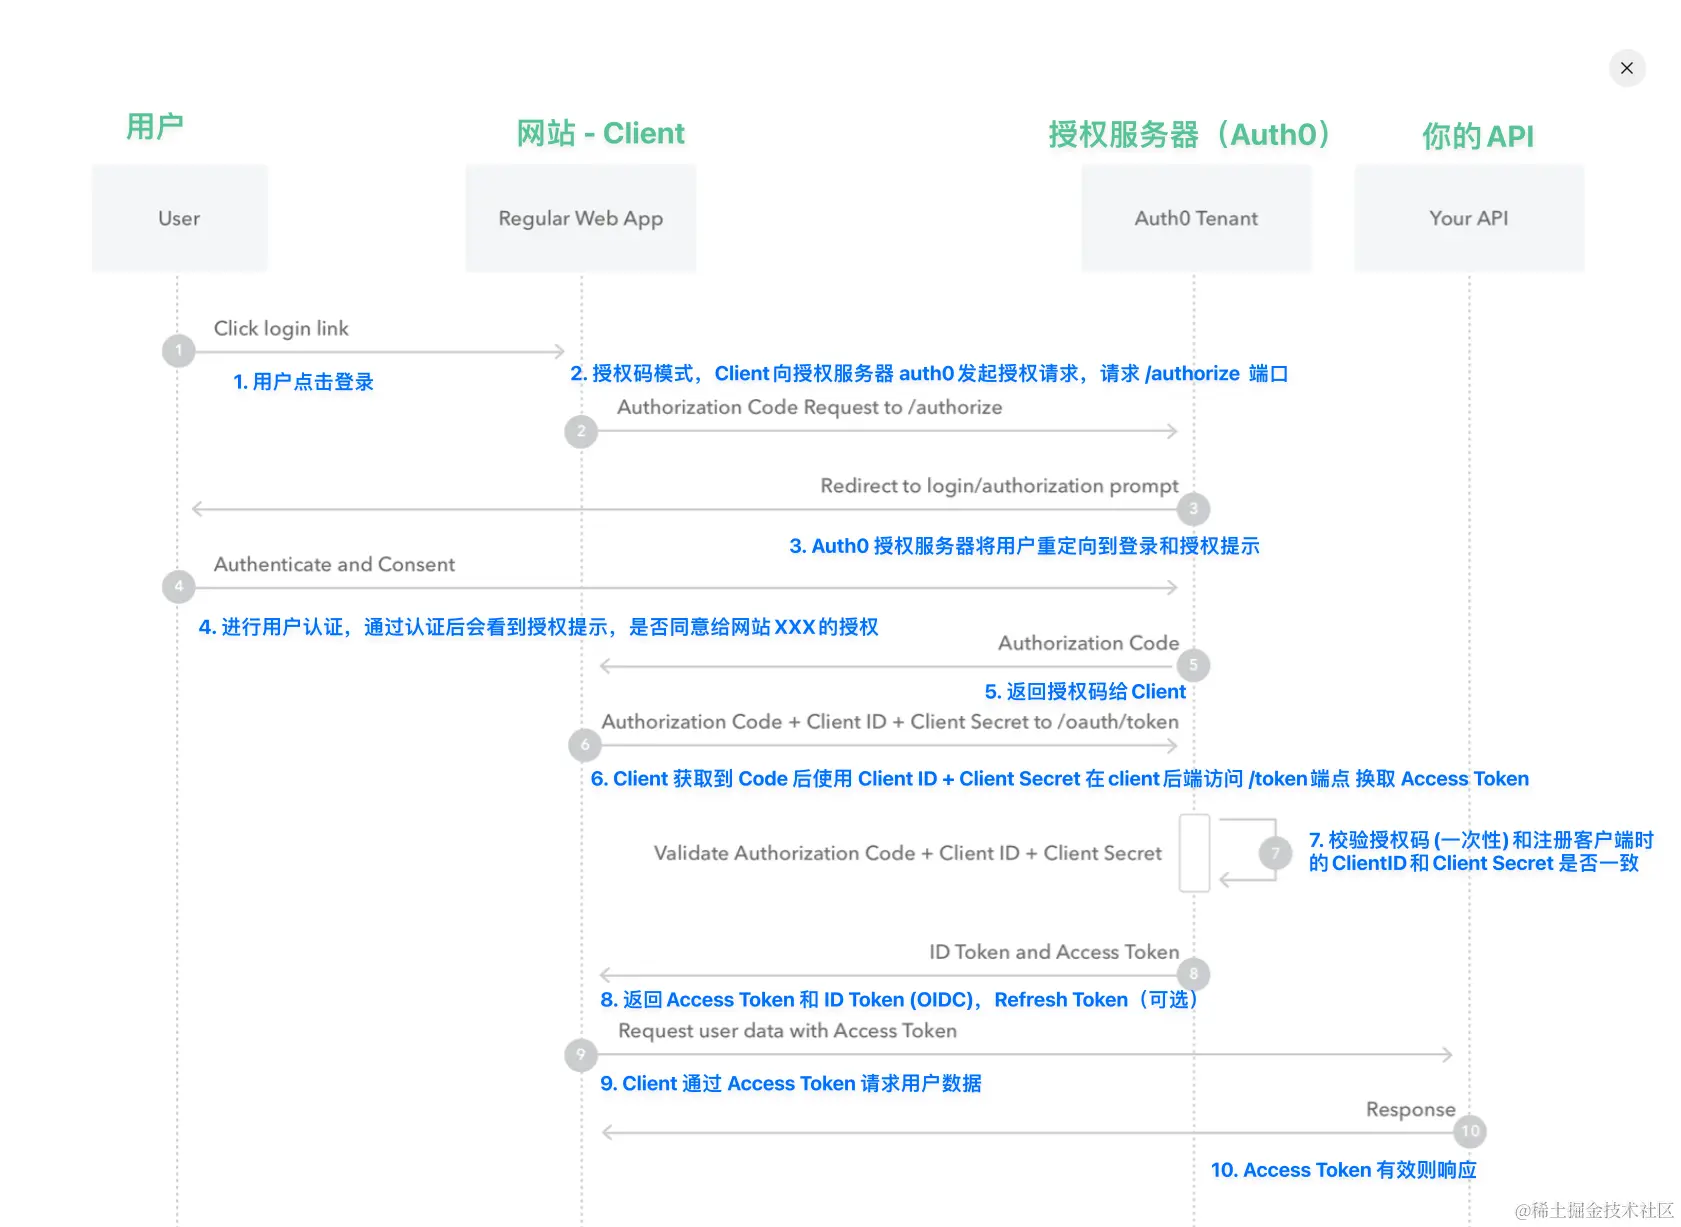This screenshot has width=1681, height=1227.
Task: Click the self-loop validation box on Auth0 lifeline
Action: pos(1195,853)
